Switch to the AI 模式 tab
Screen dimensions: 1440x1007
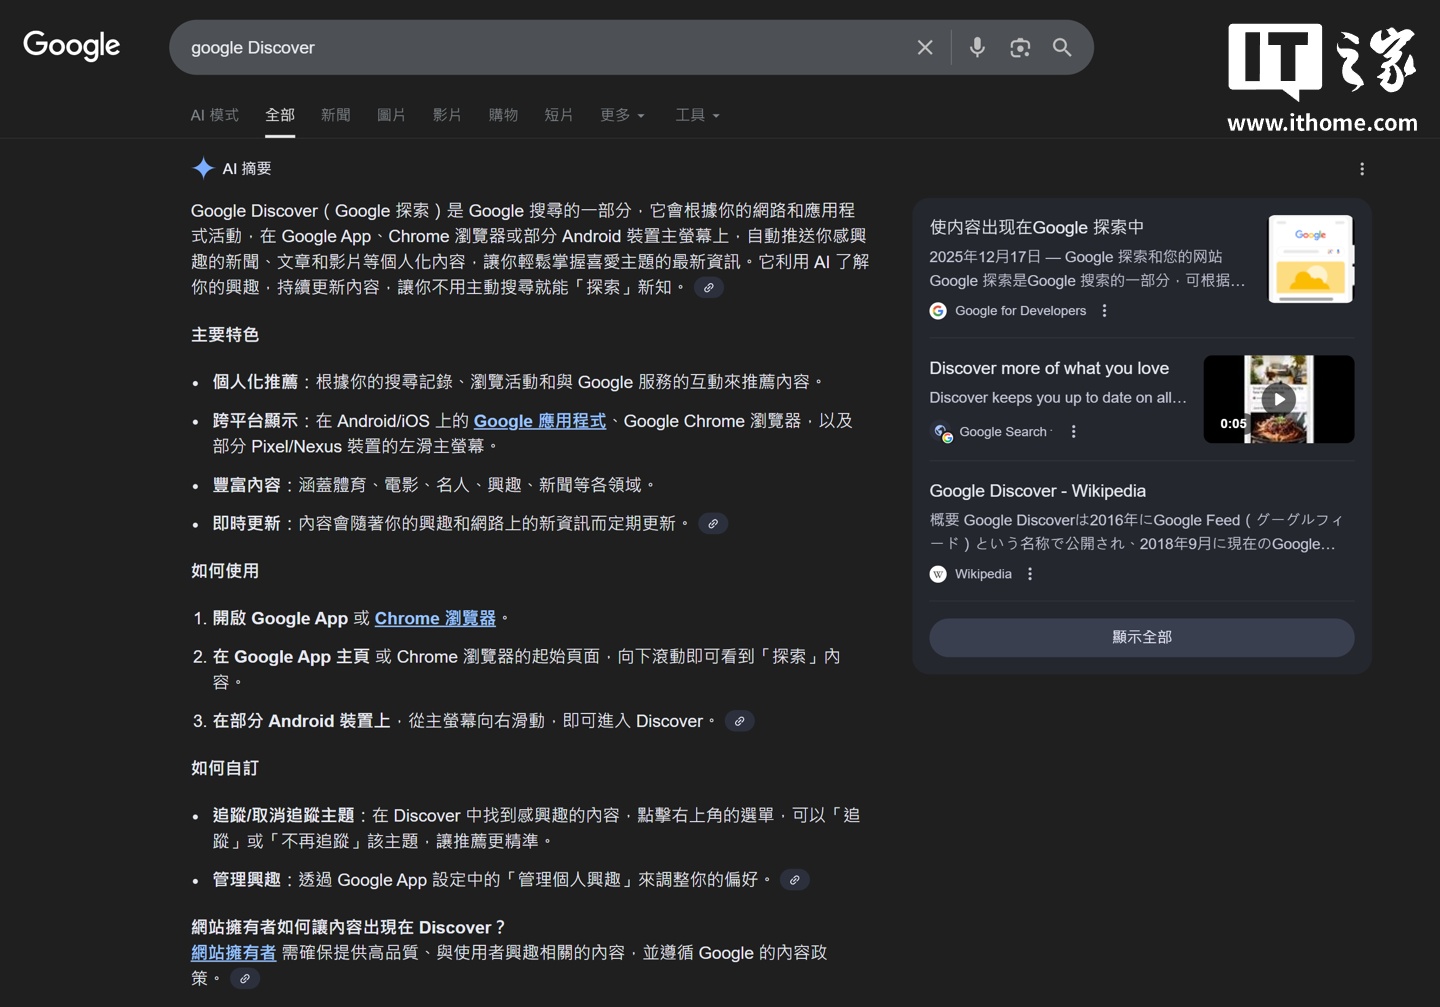coord(214,115)
